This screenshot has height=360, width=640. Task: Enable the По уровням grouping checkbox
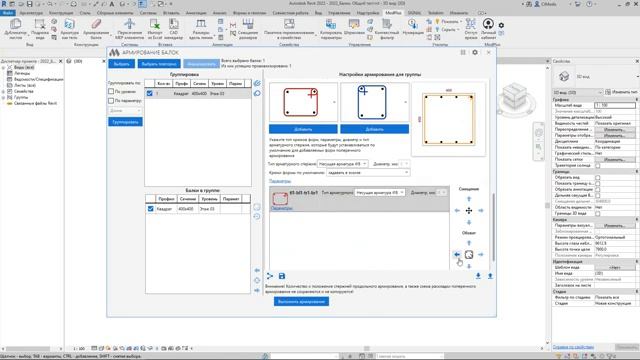click(111, 91)
